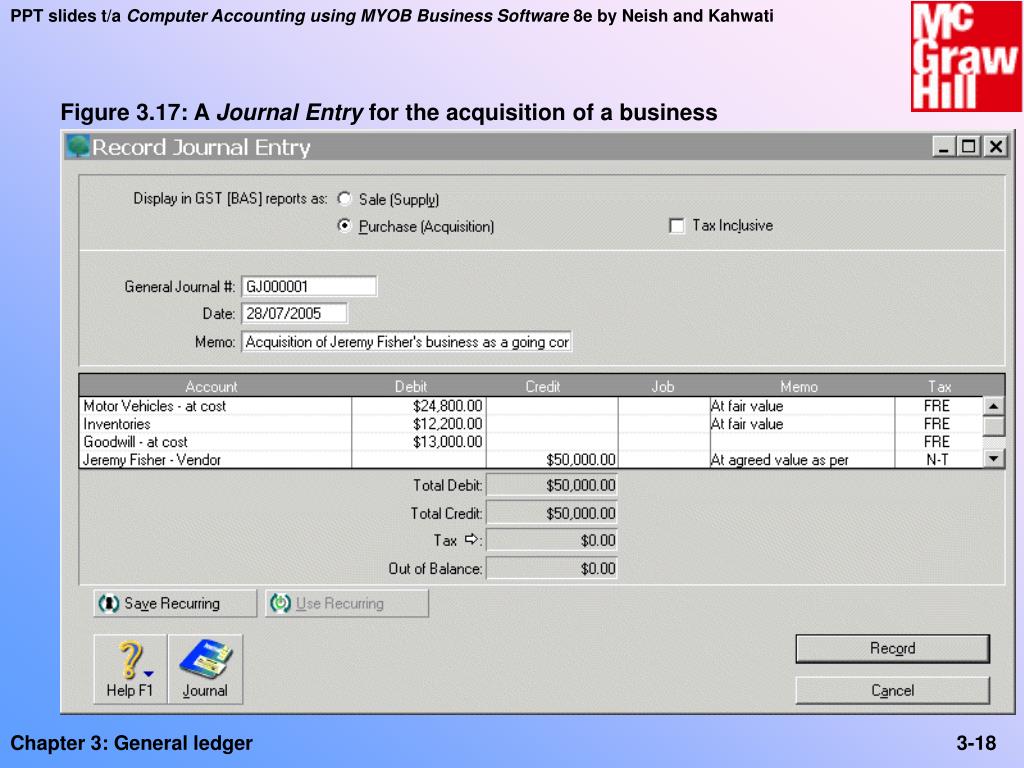The image size is (1024, 768).
Task: Click the Memo field about Jeremy Fisher's business
Action: click(x=407, y=342)
